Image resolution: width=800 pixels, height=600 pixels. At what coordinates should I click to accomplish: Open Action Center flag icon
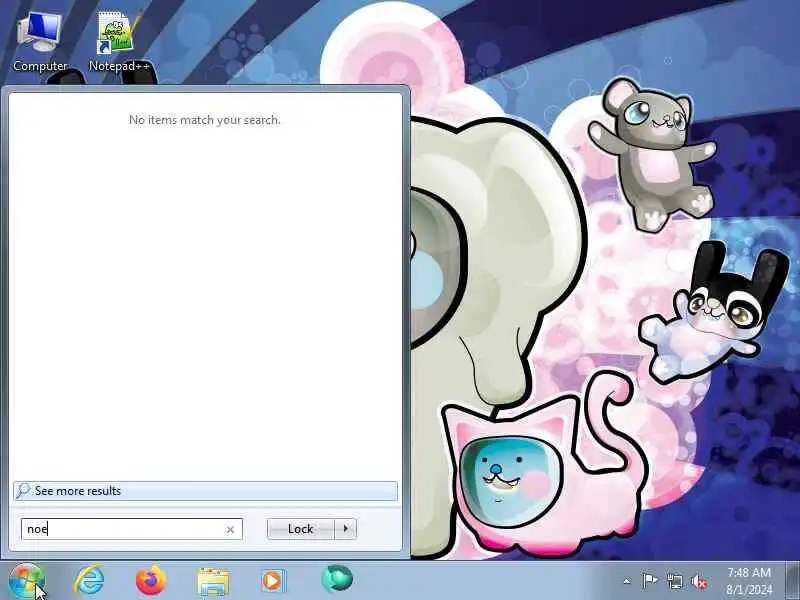pos(650,581)
